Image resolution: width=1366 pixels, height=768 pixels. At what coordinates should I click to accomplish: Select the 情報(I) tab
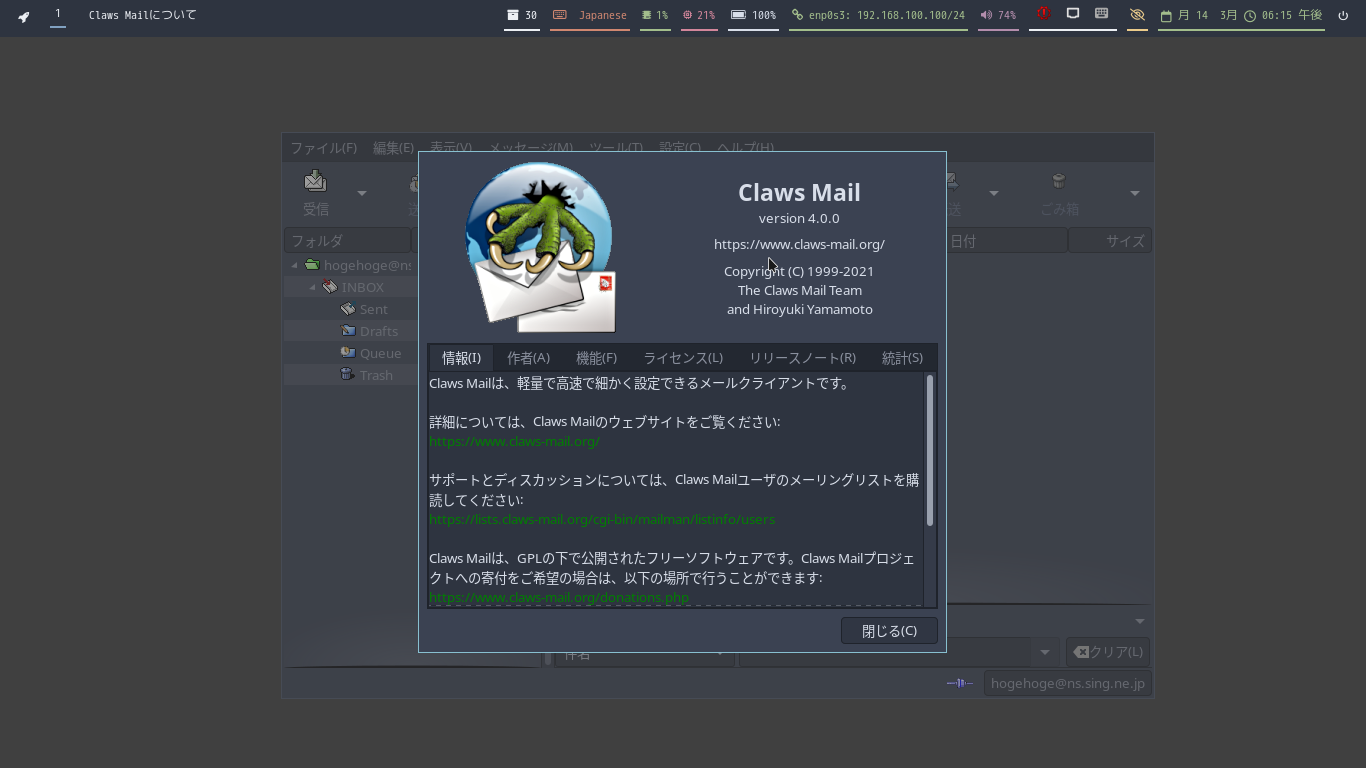(x=461, y=358)
